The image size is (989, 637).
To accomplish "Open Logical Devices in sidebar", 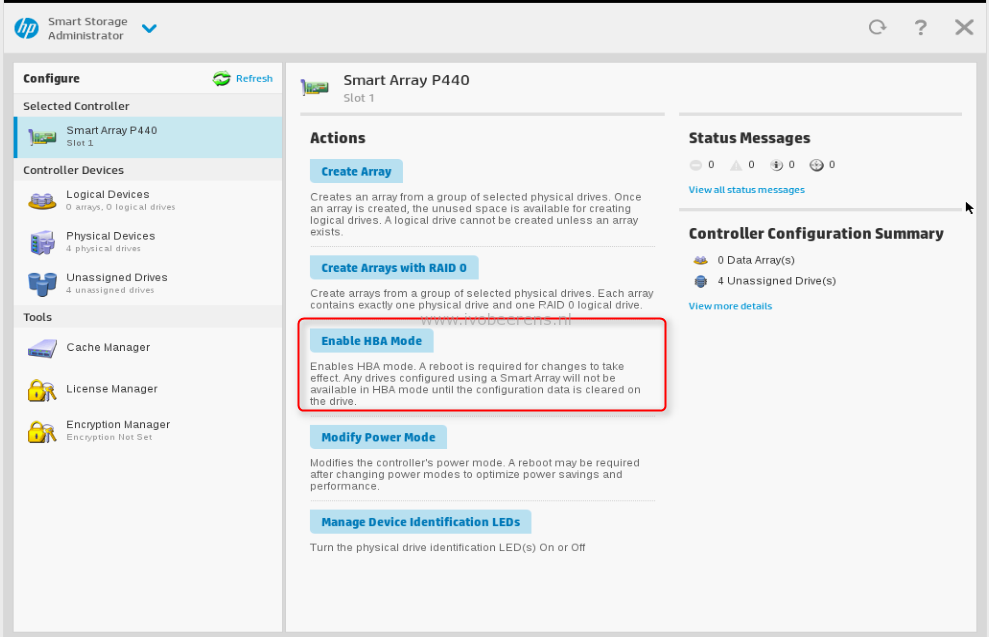I will coord(149,200).
